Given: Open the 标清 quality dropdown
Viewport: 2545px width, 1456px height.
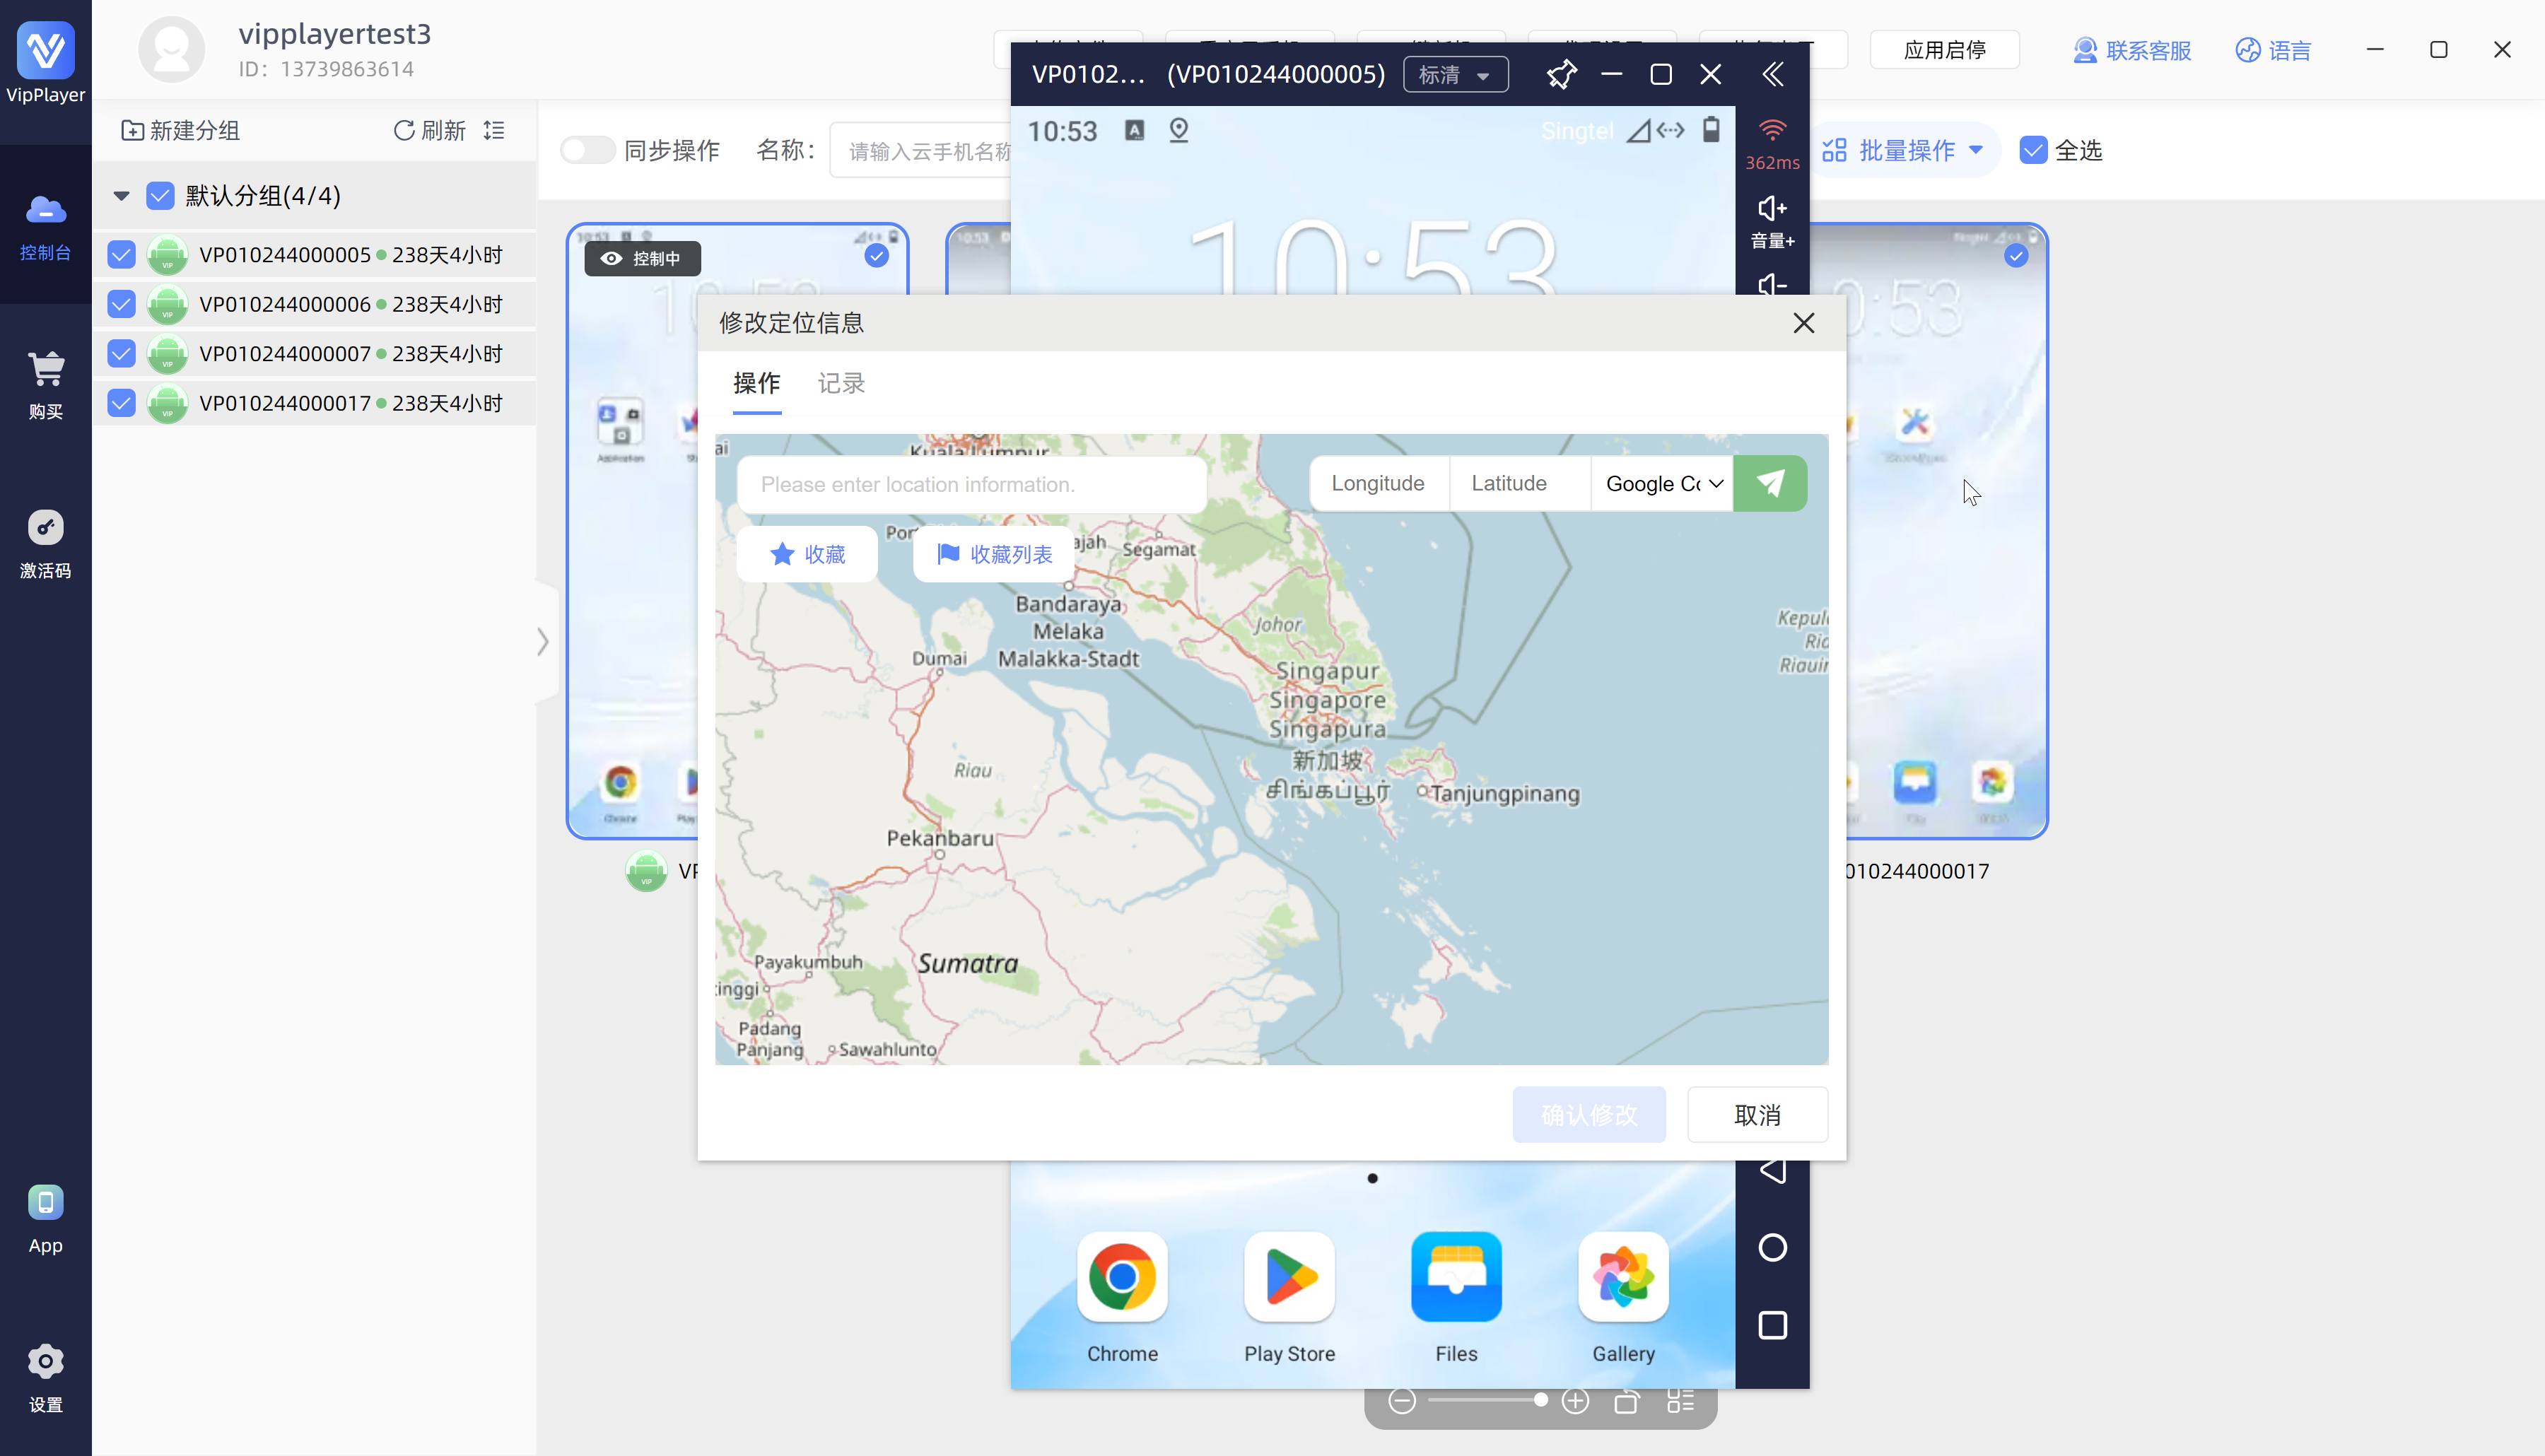Looking at the screenshot, I should (1455, 74).
